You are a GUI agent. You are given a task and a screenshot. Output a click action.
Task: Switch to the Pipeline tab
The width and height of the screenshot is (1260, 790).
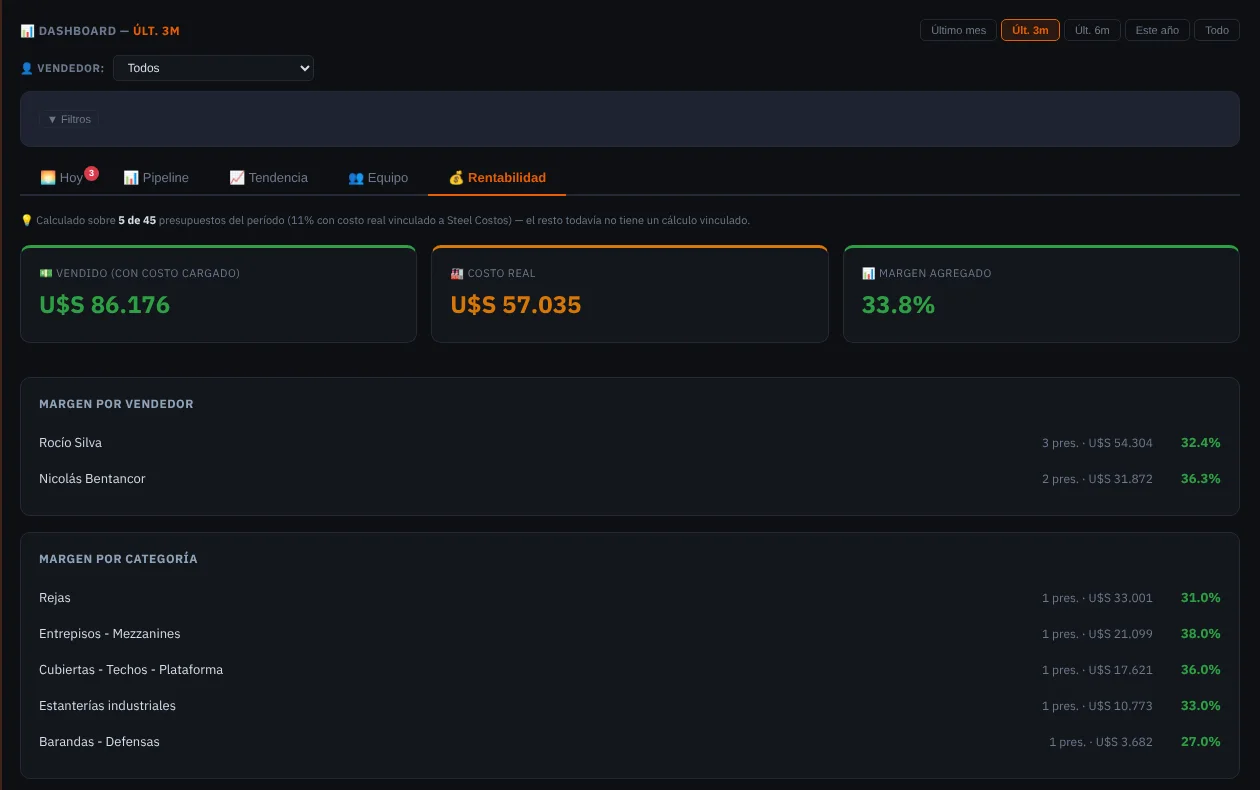pyautogui.click(x=156, y=177)
